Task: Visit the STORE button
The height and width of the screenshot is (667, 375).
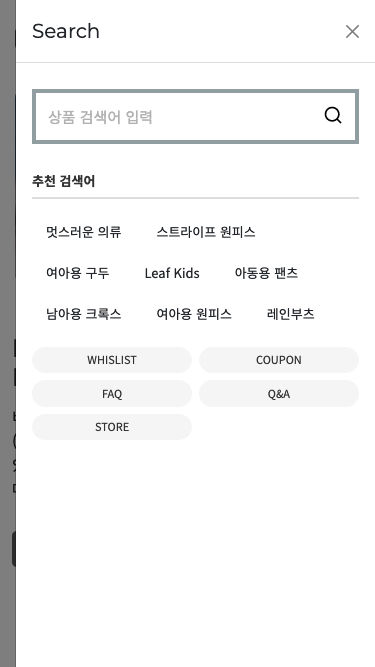Action: tap(112, 427)
